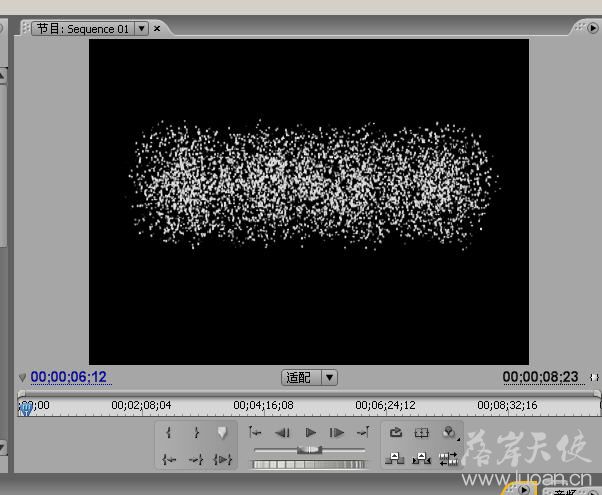Click left panel scroll-up arrow
602x495 pixels.
[x=2, y=76]
